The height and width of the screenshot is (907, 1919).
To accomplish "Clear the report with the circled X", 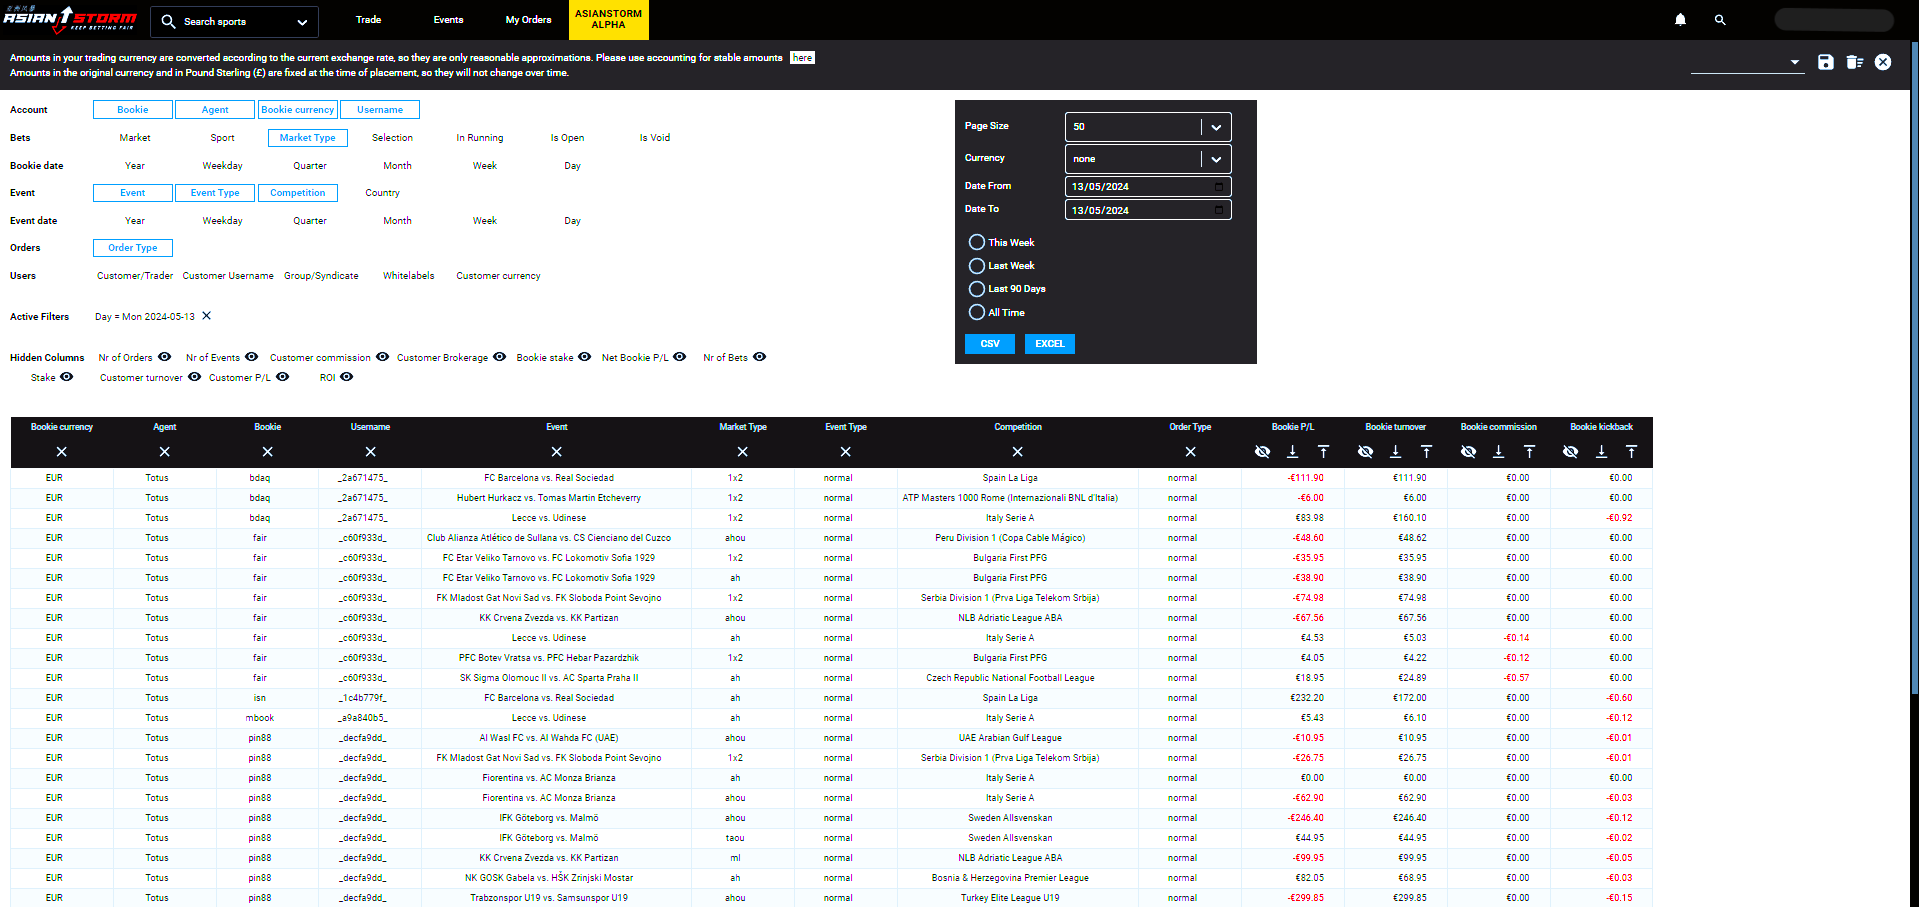I will pyautogui.click(x=1883, y=62).
